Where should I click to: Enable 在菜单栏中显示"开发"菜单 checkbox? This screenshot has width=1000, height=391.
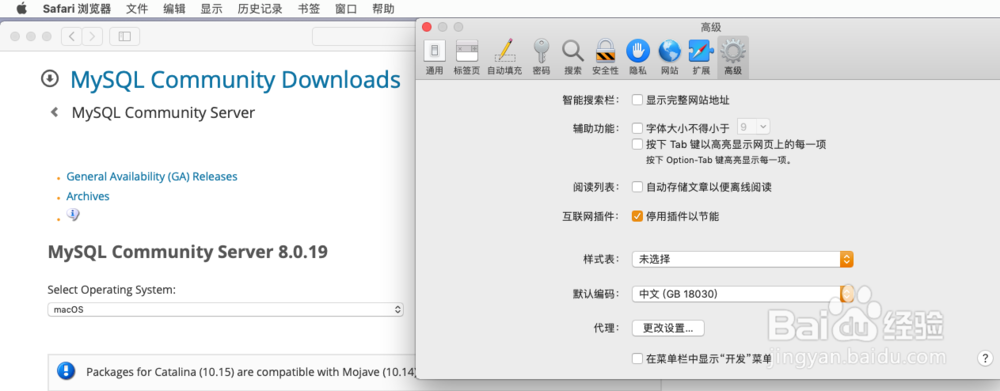coord(637,358)
